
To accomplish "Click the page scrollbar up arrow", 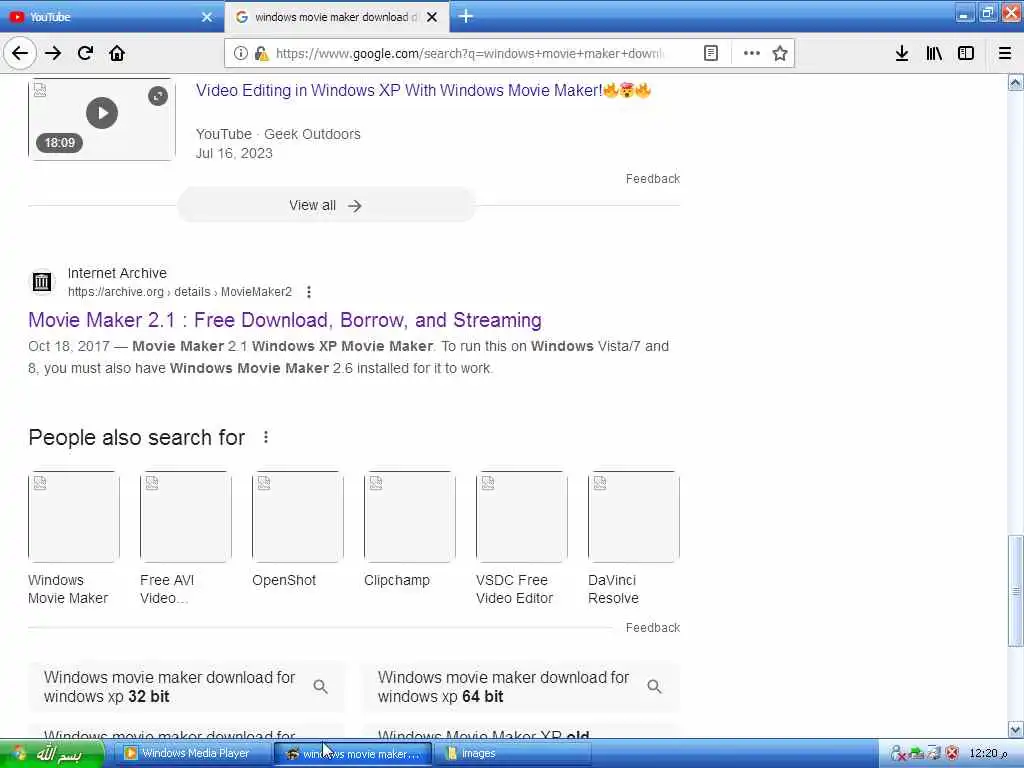I will (1016, 83).
